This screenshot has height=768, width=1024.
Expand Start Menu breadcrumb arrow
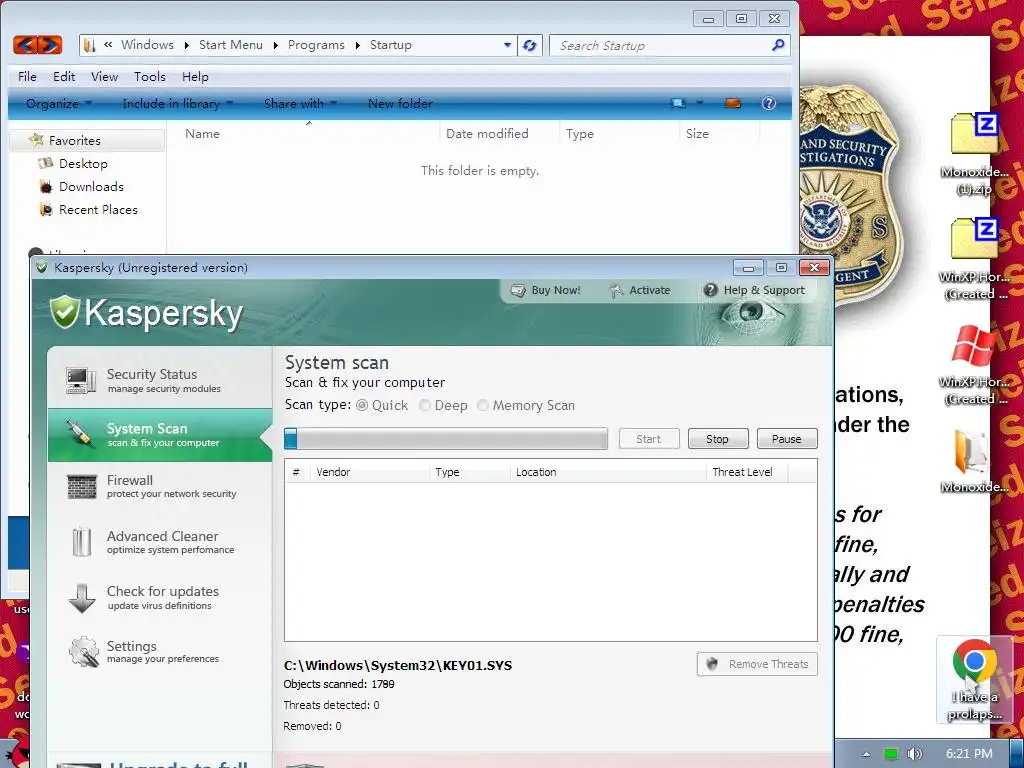(x=276, y=45)
